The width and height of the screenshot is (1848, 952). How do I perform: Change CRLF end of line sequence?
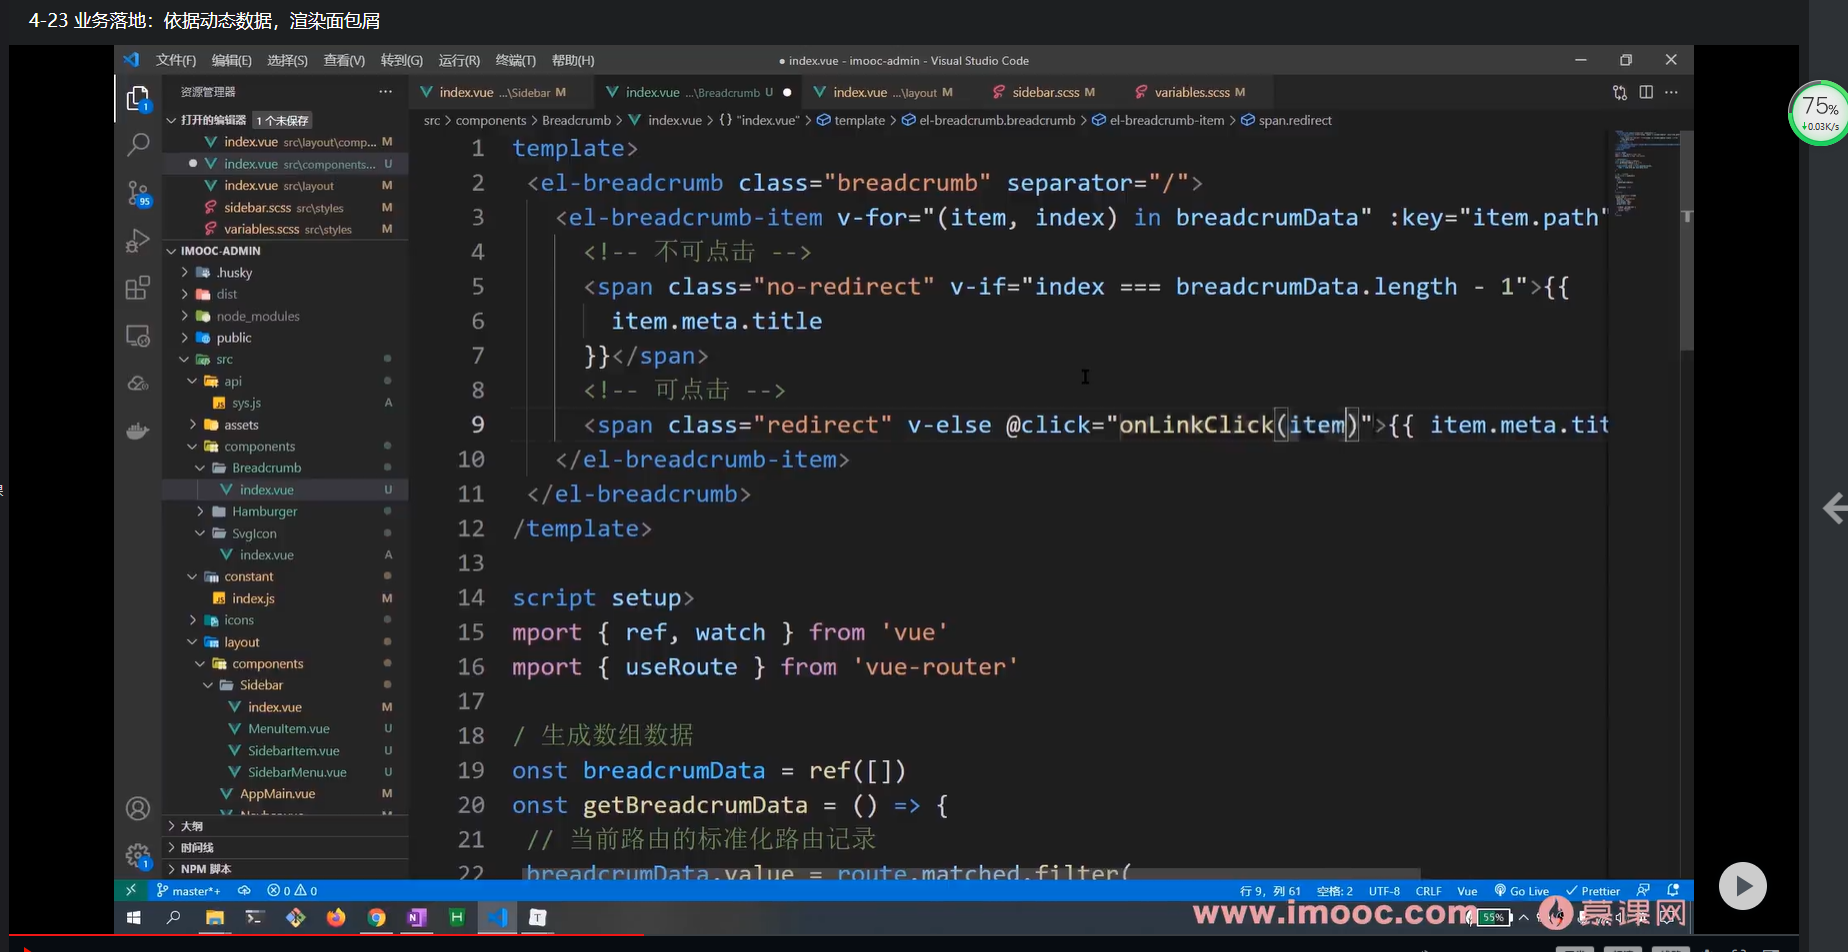coord(1428,890)
